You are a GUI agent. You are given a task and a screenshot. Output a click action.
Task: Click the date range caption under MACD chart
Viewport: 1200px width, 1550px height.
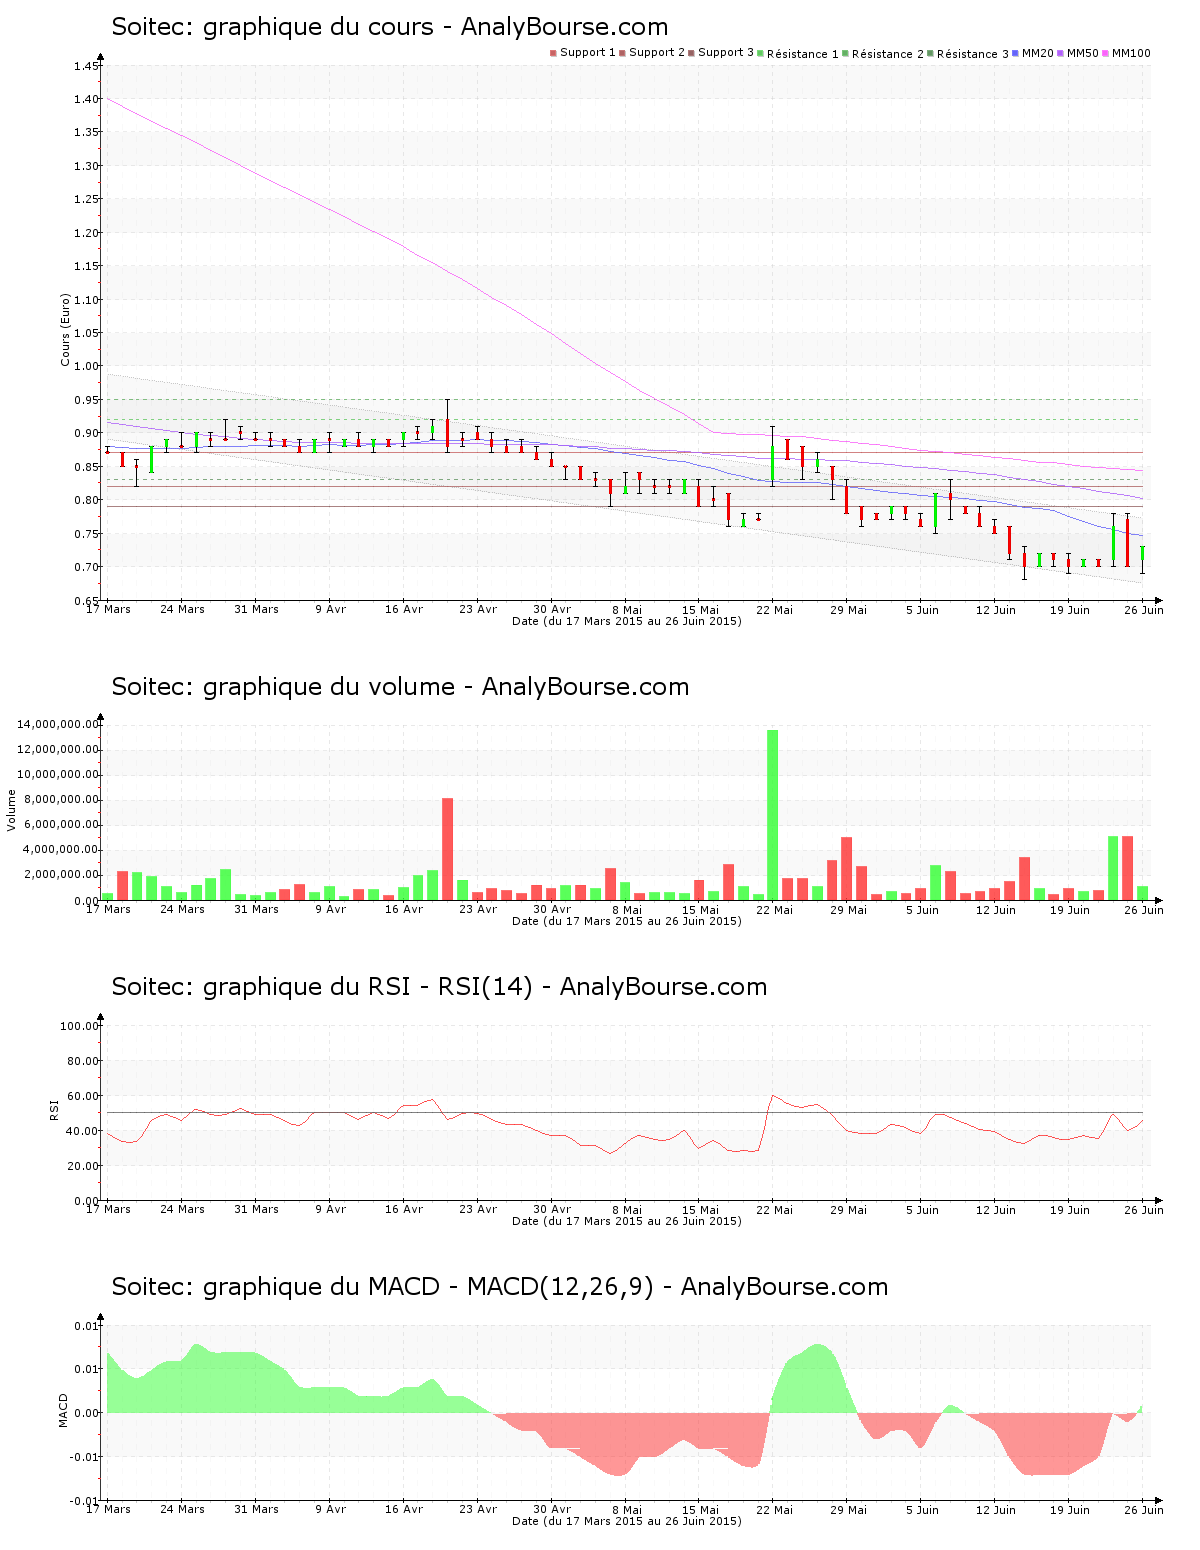point(627,1521)
